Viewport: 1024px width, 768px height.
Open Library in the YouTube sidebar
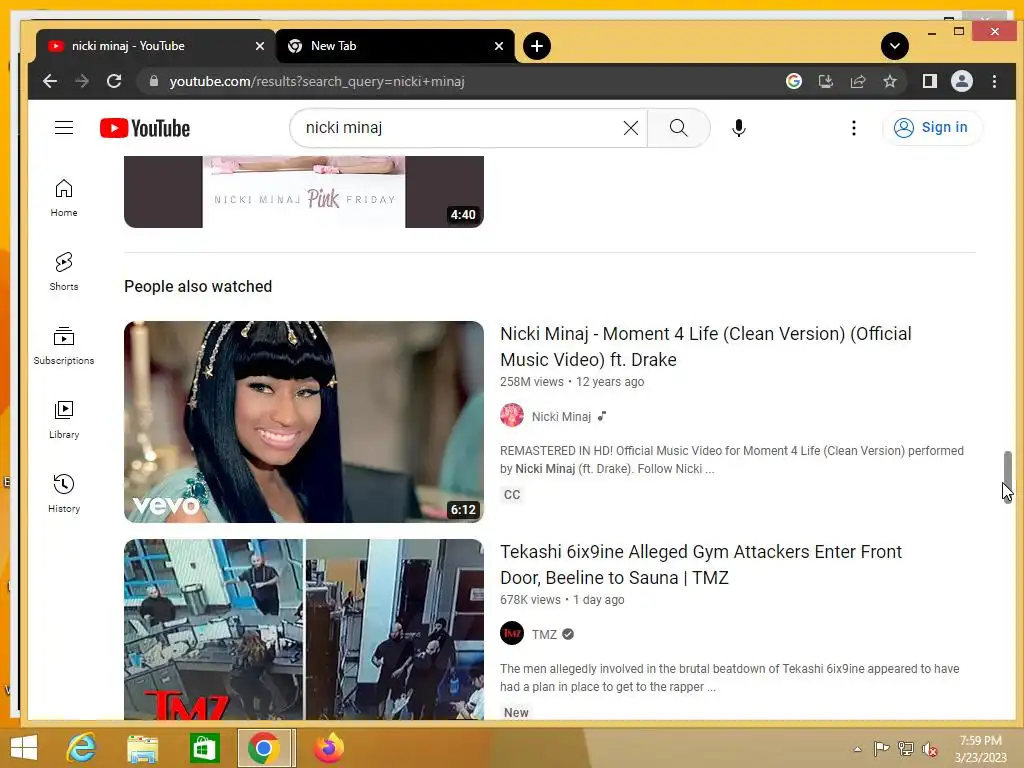(64, 419)
